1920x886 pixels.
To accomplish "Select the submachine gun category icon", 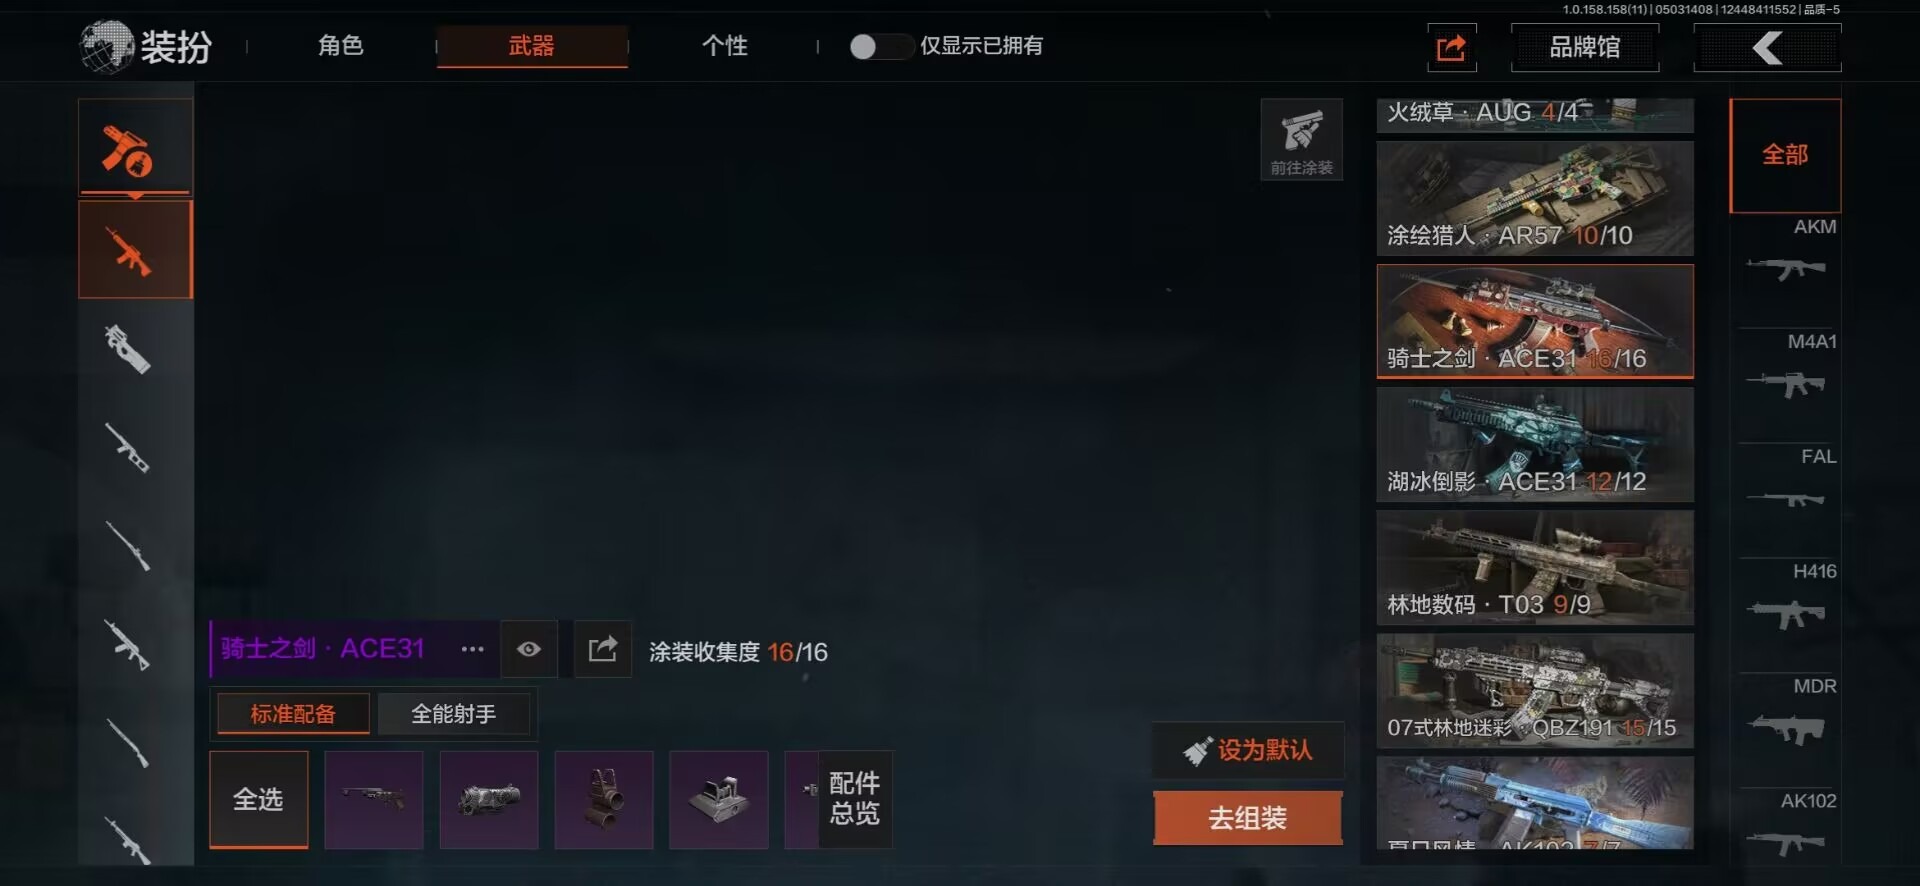I will click(130, 349).
